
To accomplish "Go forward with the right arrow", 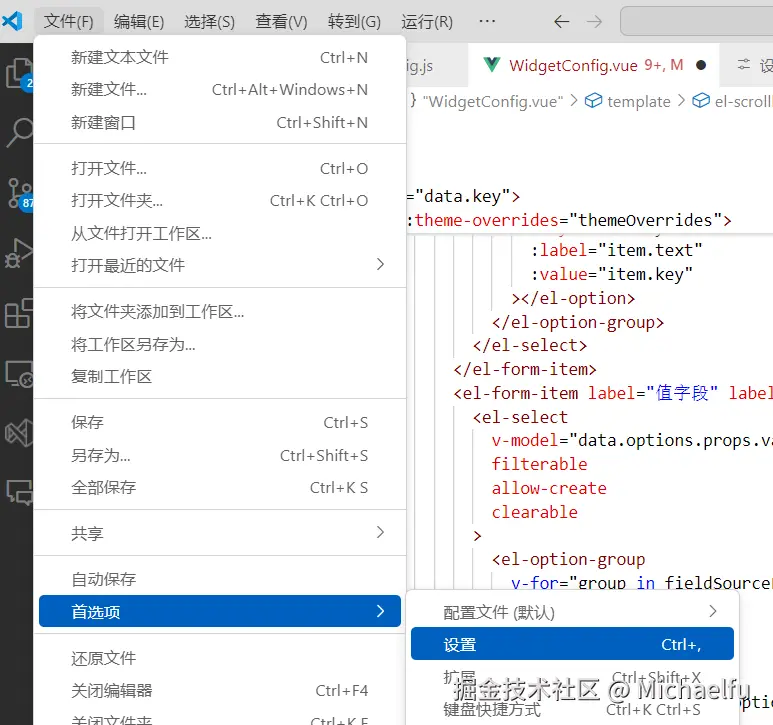I will pyautogui.click(x=595, y=22).
